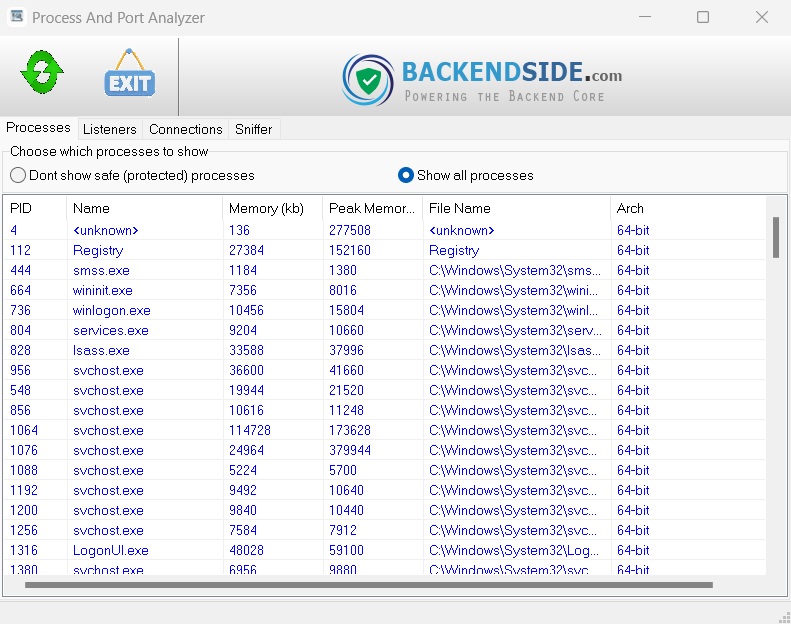Screen dimensions: 791x624
Task: Click PID 856 in the list
Action: coord(20,410)
